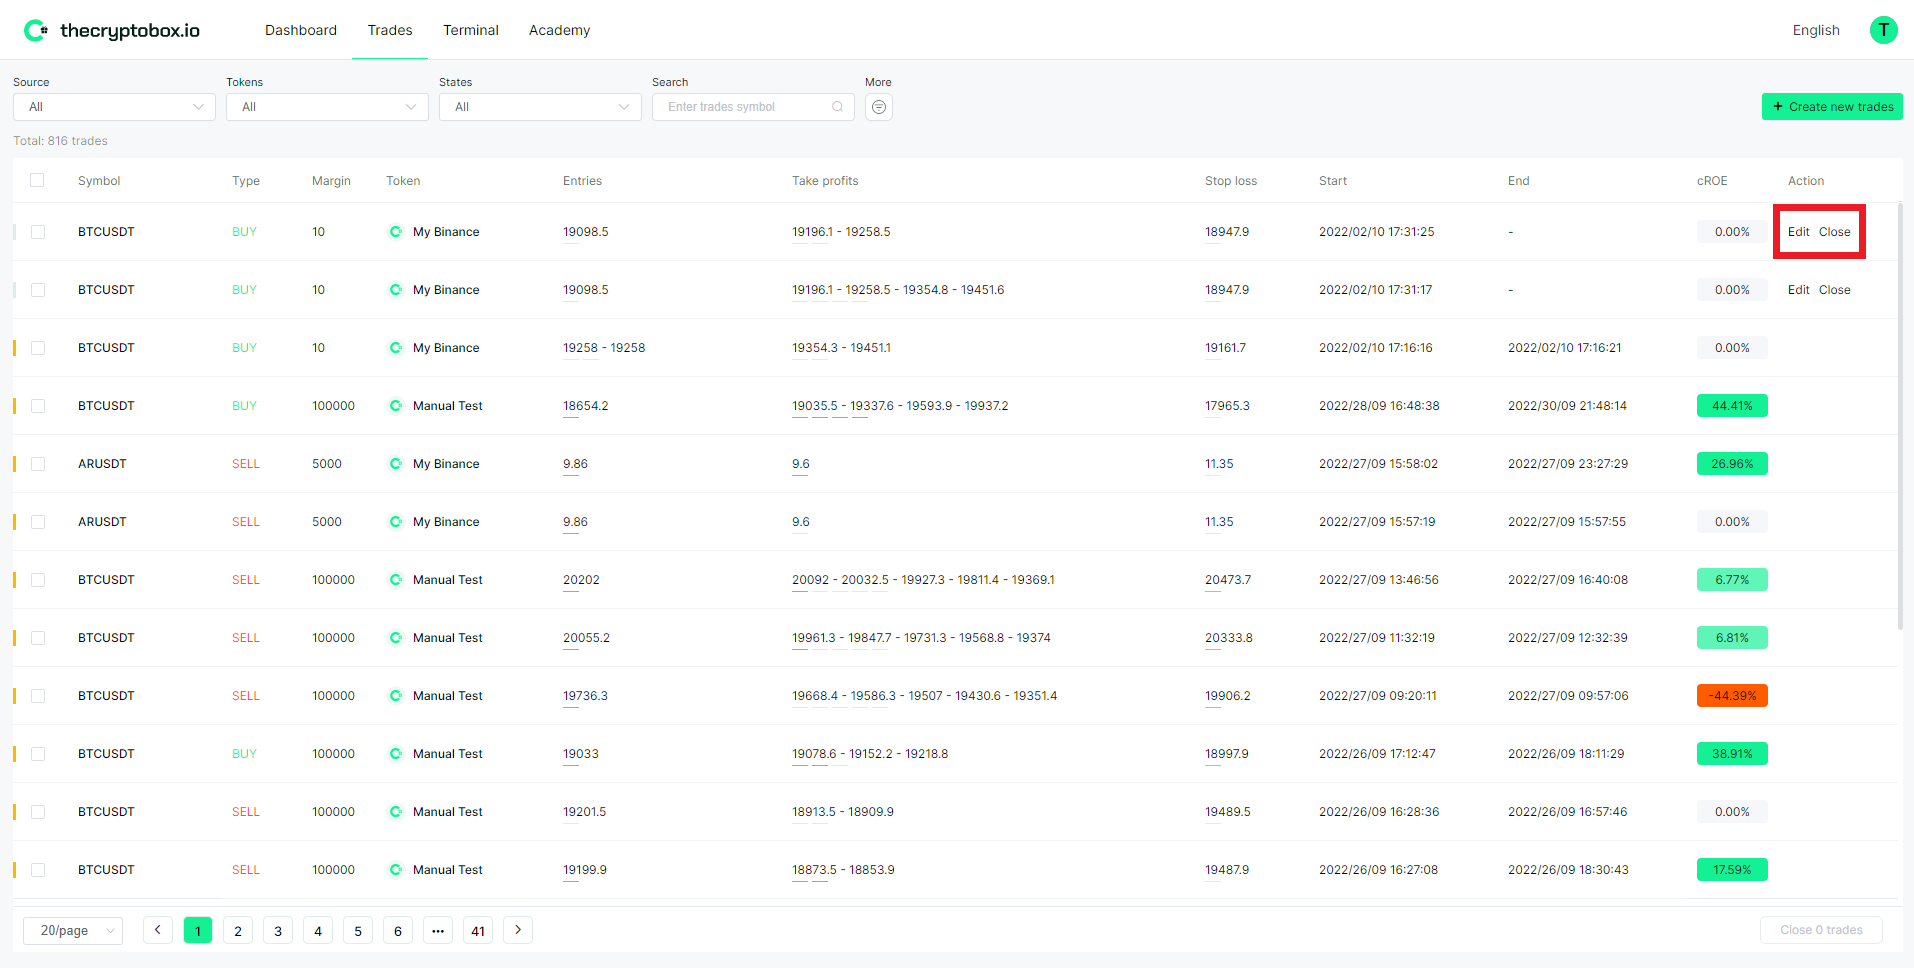1914x968 pixels.
Task: Focus the Enter trades symbol search field
Action: (x=745, y=107)
